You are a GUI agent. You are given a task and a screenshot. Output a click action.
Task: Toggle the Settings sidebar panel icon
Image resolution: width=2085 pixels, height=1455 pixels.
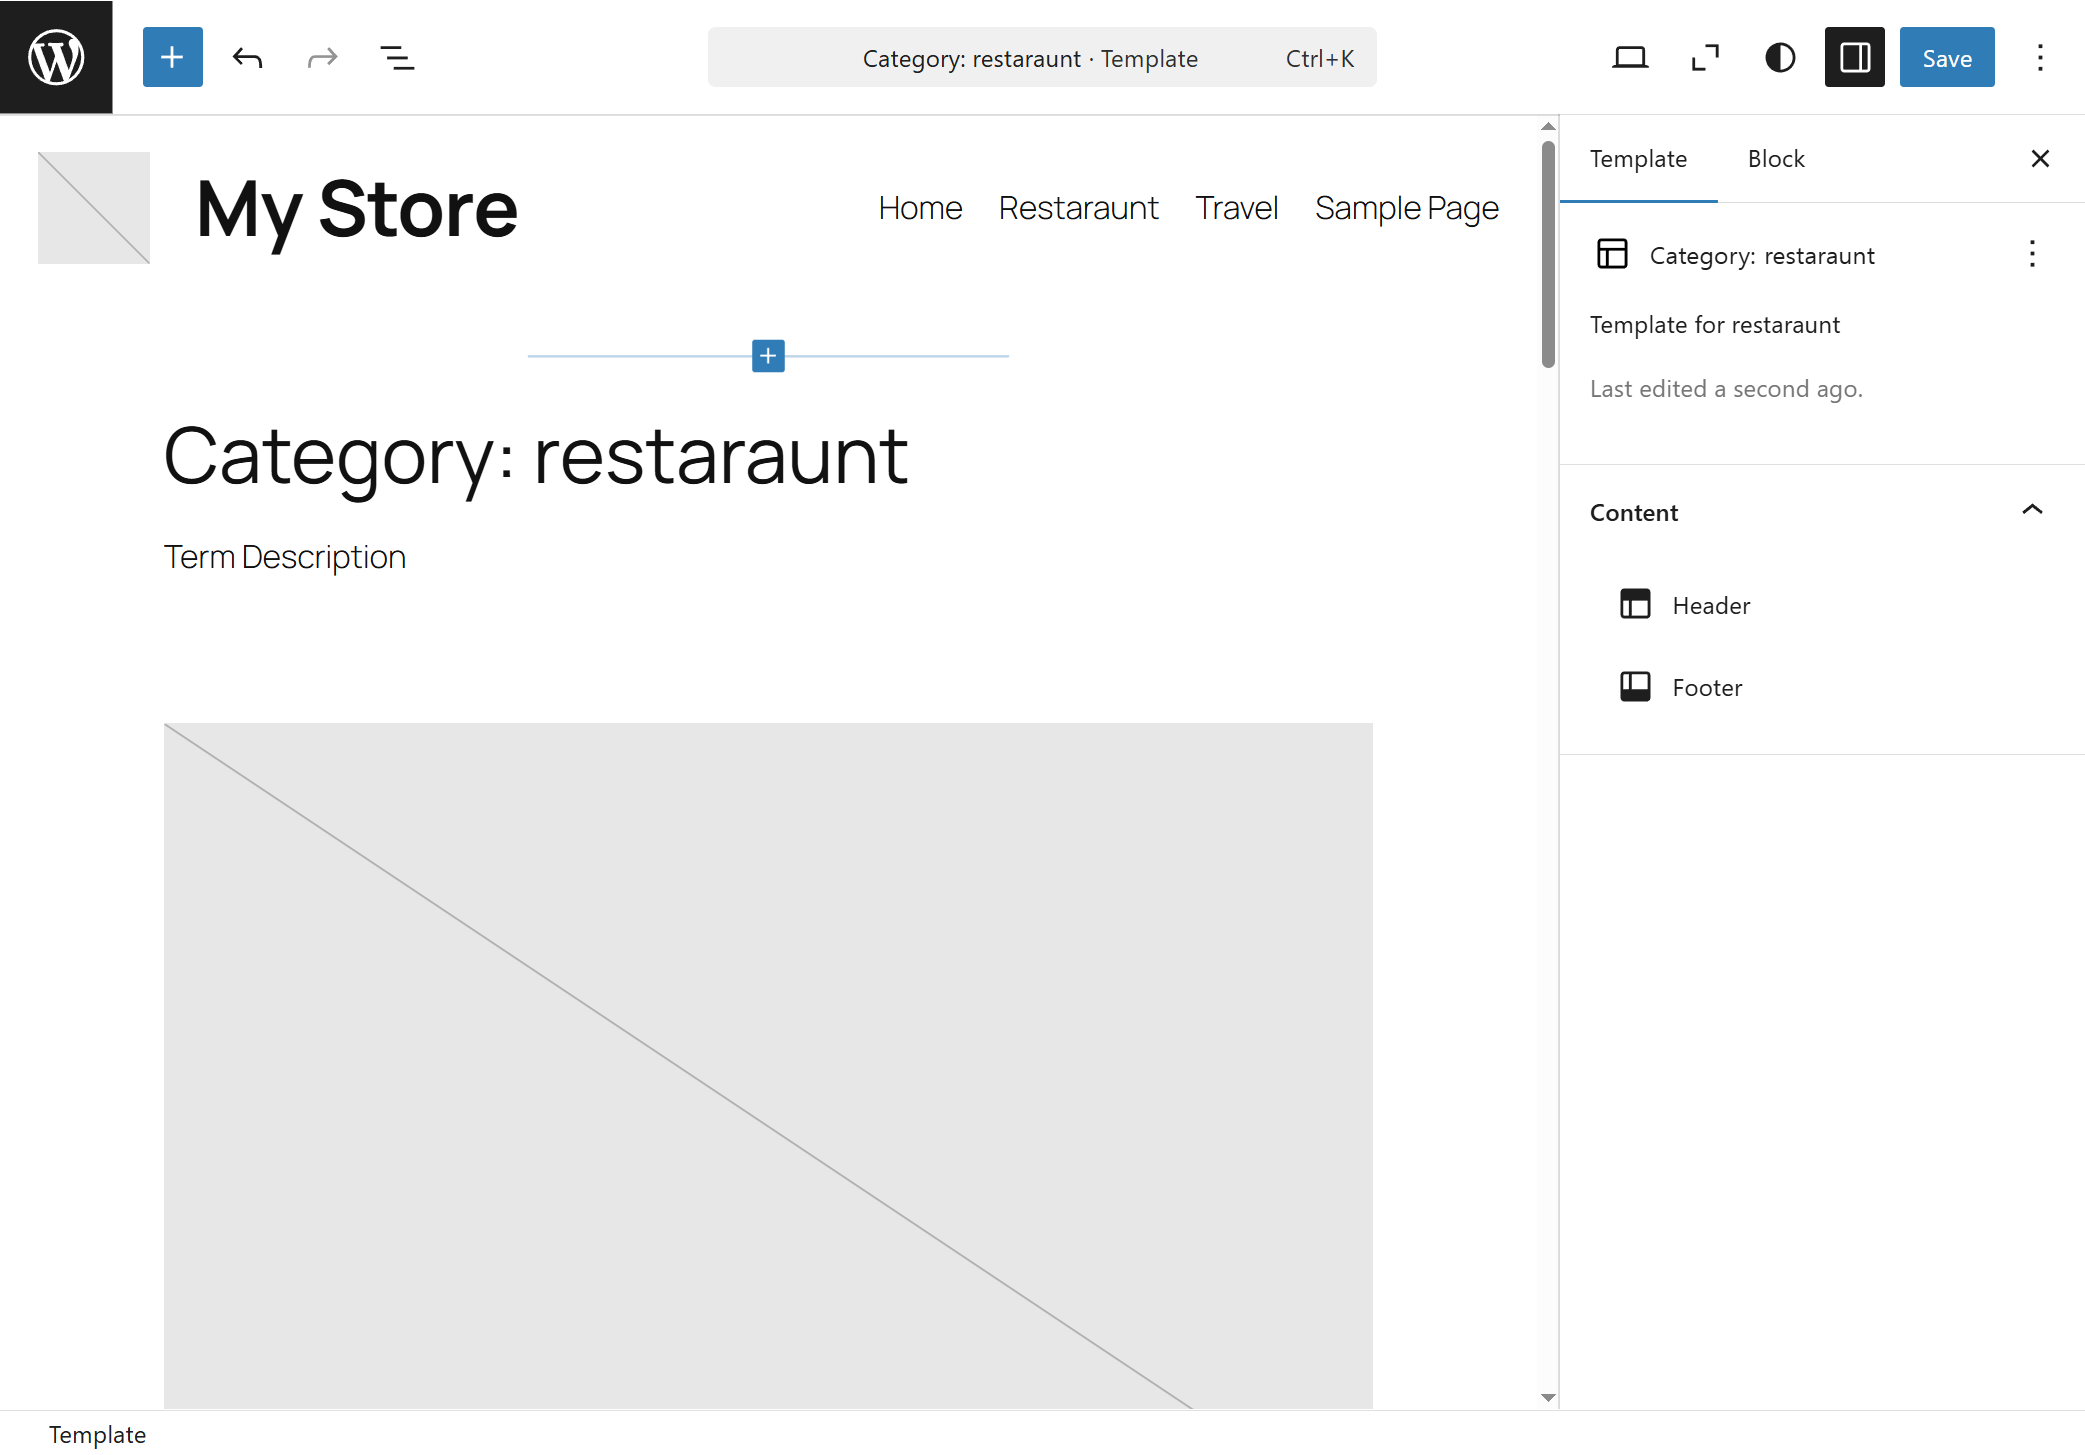click(x=1854, y=57)
